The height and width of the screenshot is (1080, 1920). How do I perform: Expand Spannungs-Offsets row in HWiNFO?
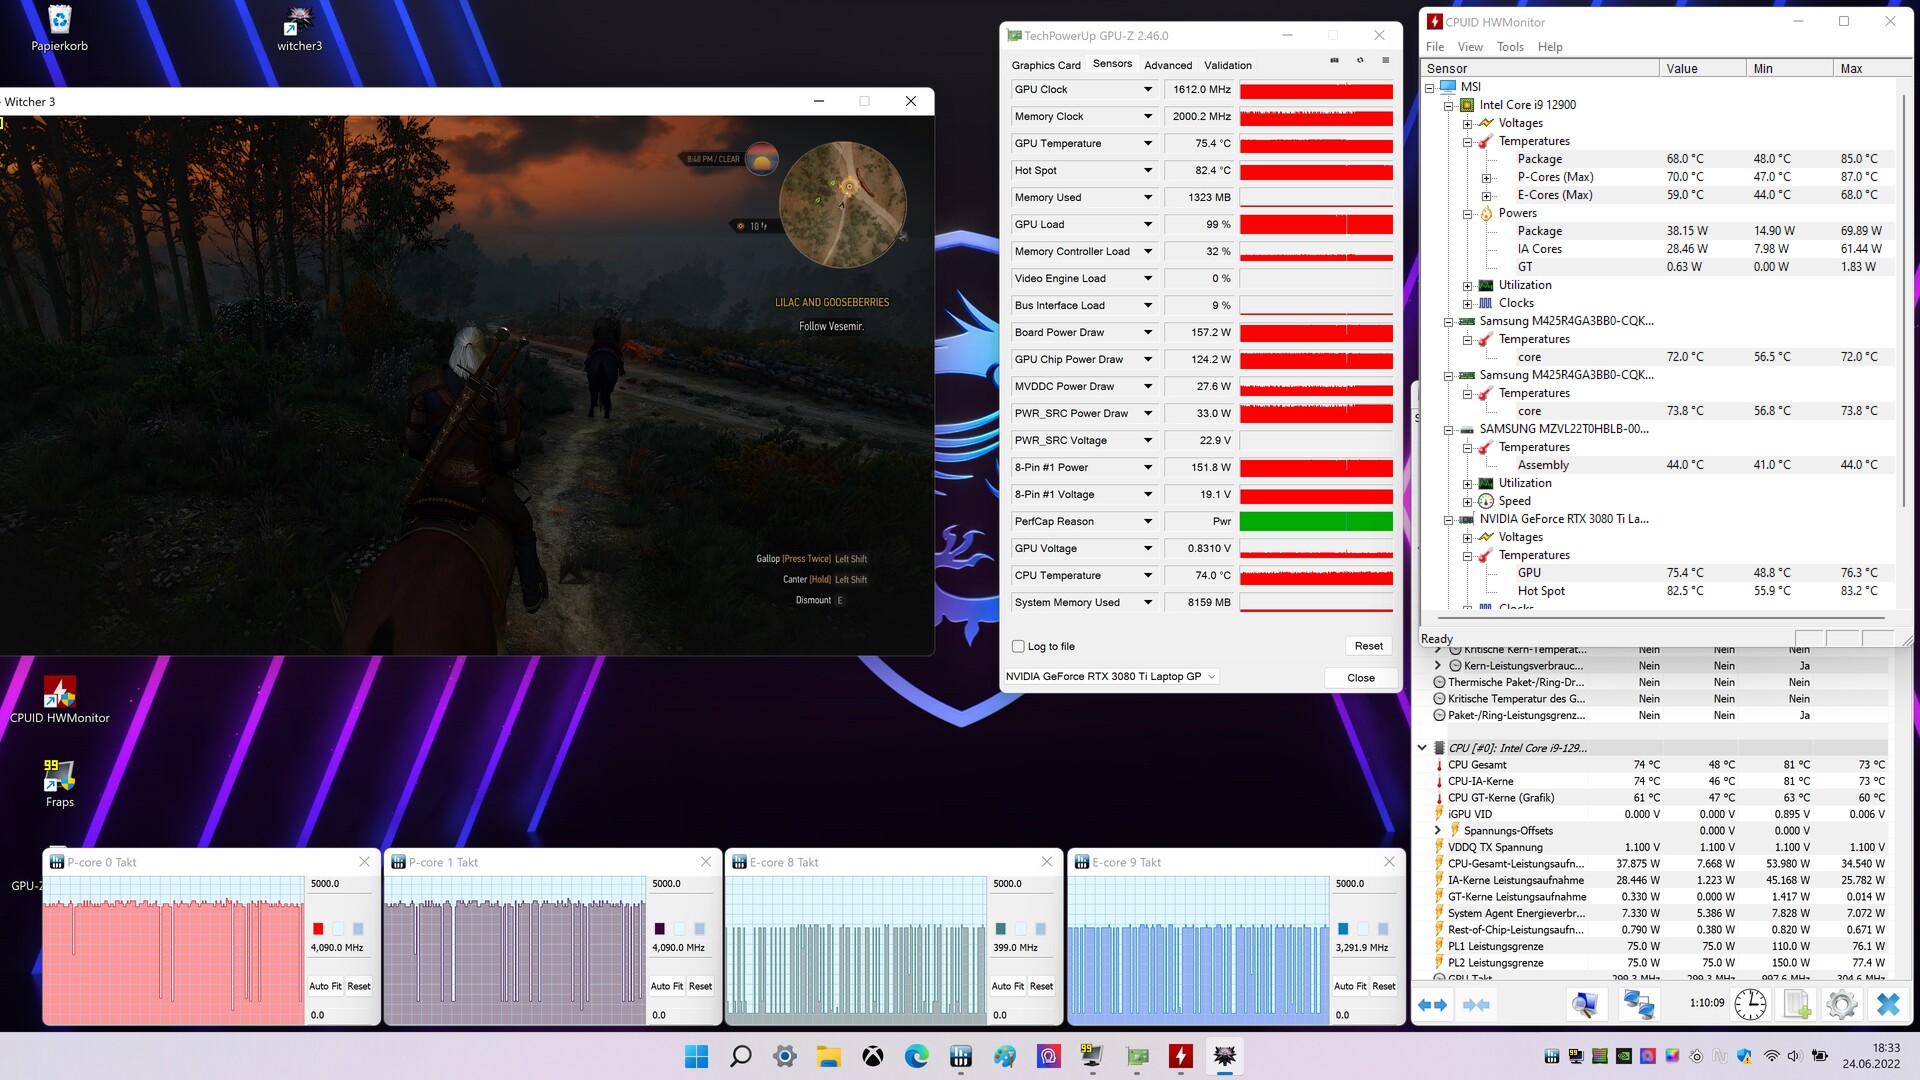coord(1438,831)
